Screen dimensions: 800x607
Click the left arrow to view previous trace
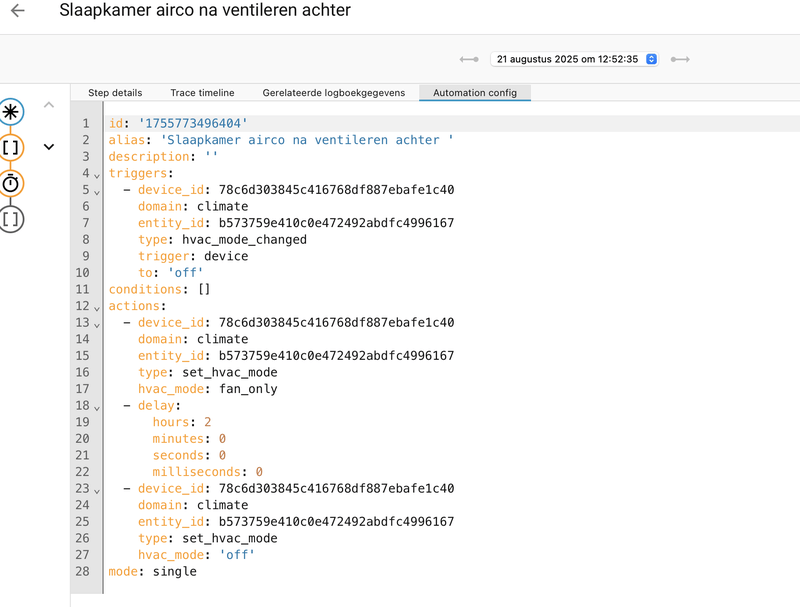(470, 59)
